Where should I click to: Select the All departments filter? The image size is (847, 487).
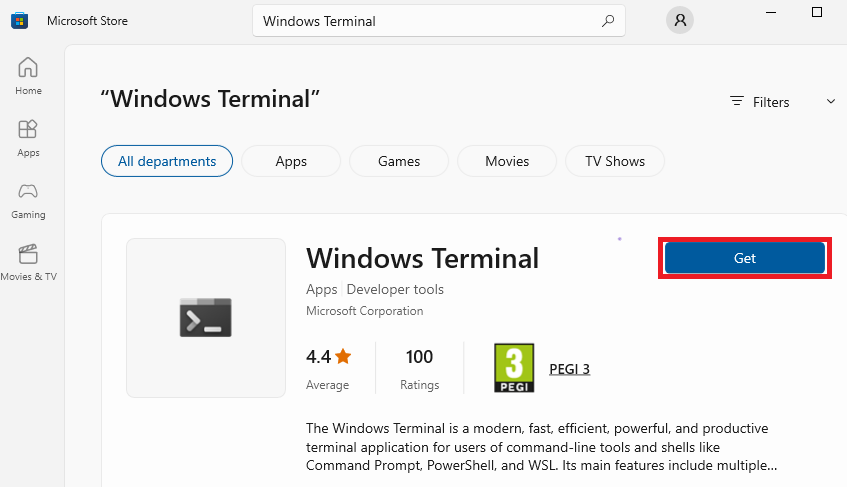167,161
